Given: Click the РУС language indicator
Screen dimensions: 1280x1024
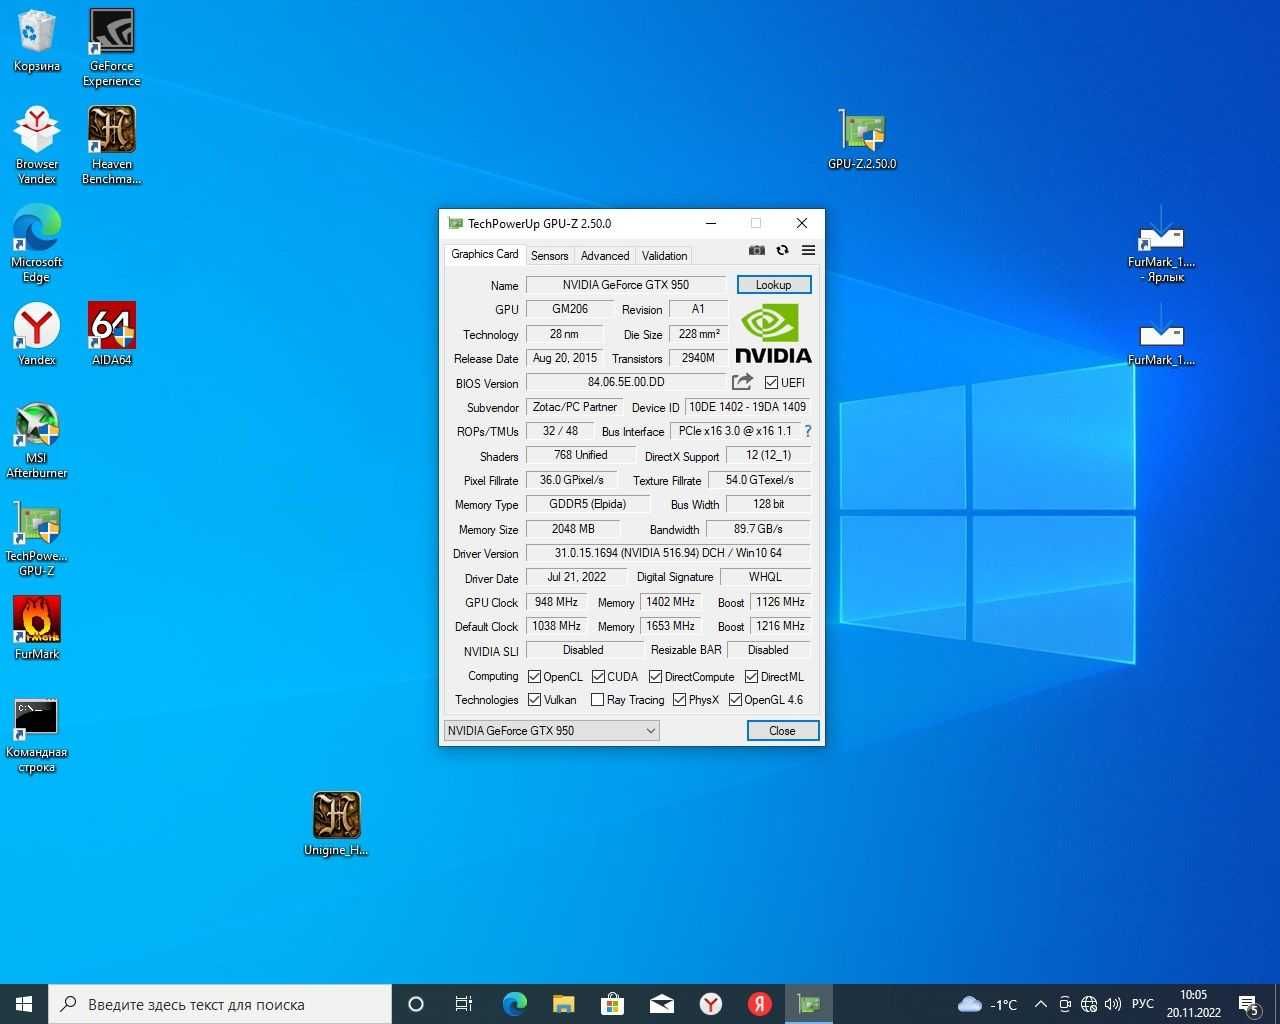Looking at the screenshot, I should pyautogui.click(x=1143, y=1004).
